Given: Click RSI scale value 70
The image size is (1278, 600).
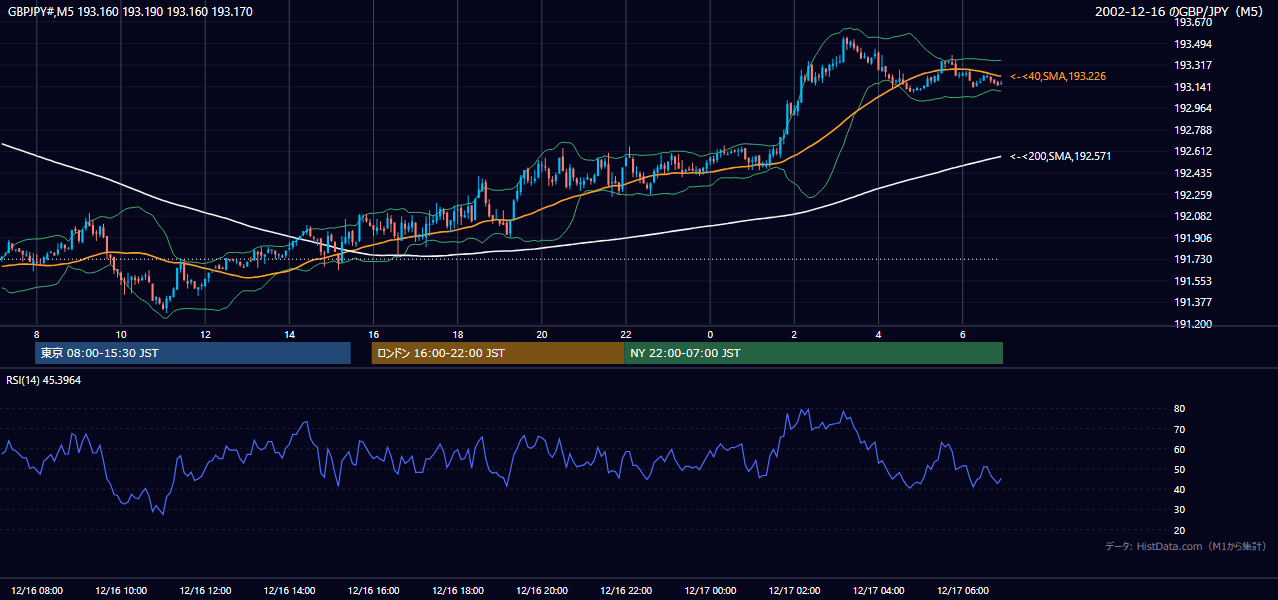Looking at the screenshot, I should [1180, 429].
